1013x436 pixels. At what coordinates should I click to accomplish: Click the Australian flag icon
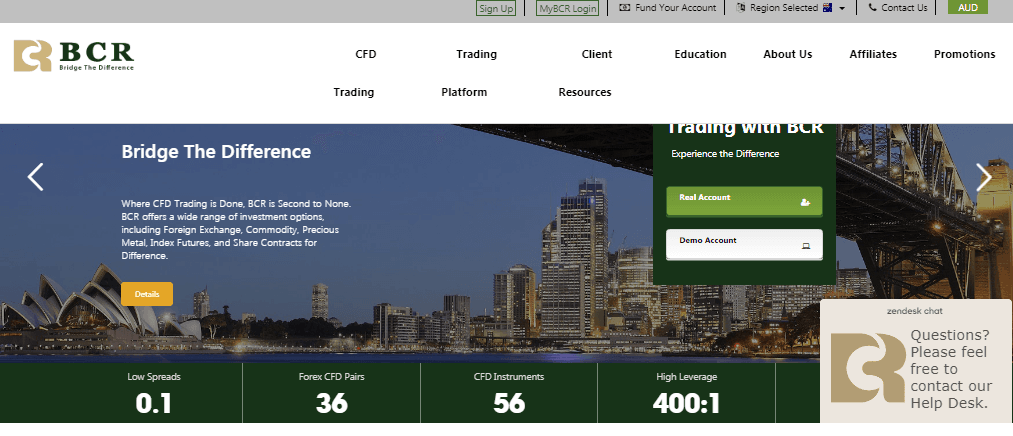[827, 8]
